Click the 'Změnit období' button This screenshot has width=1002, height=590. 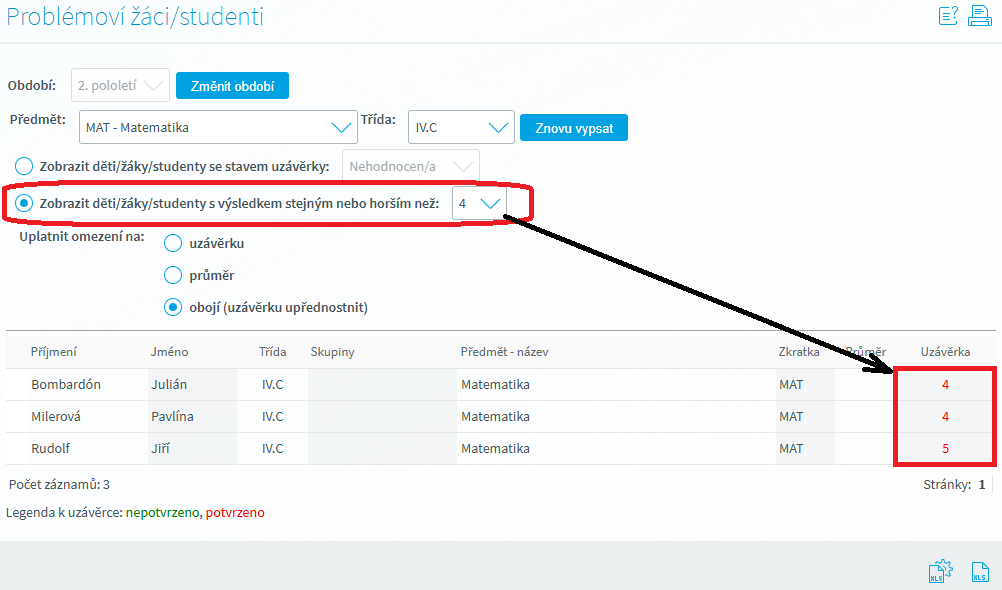tap(232, 86)
